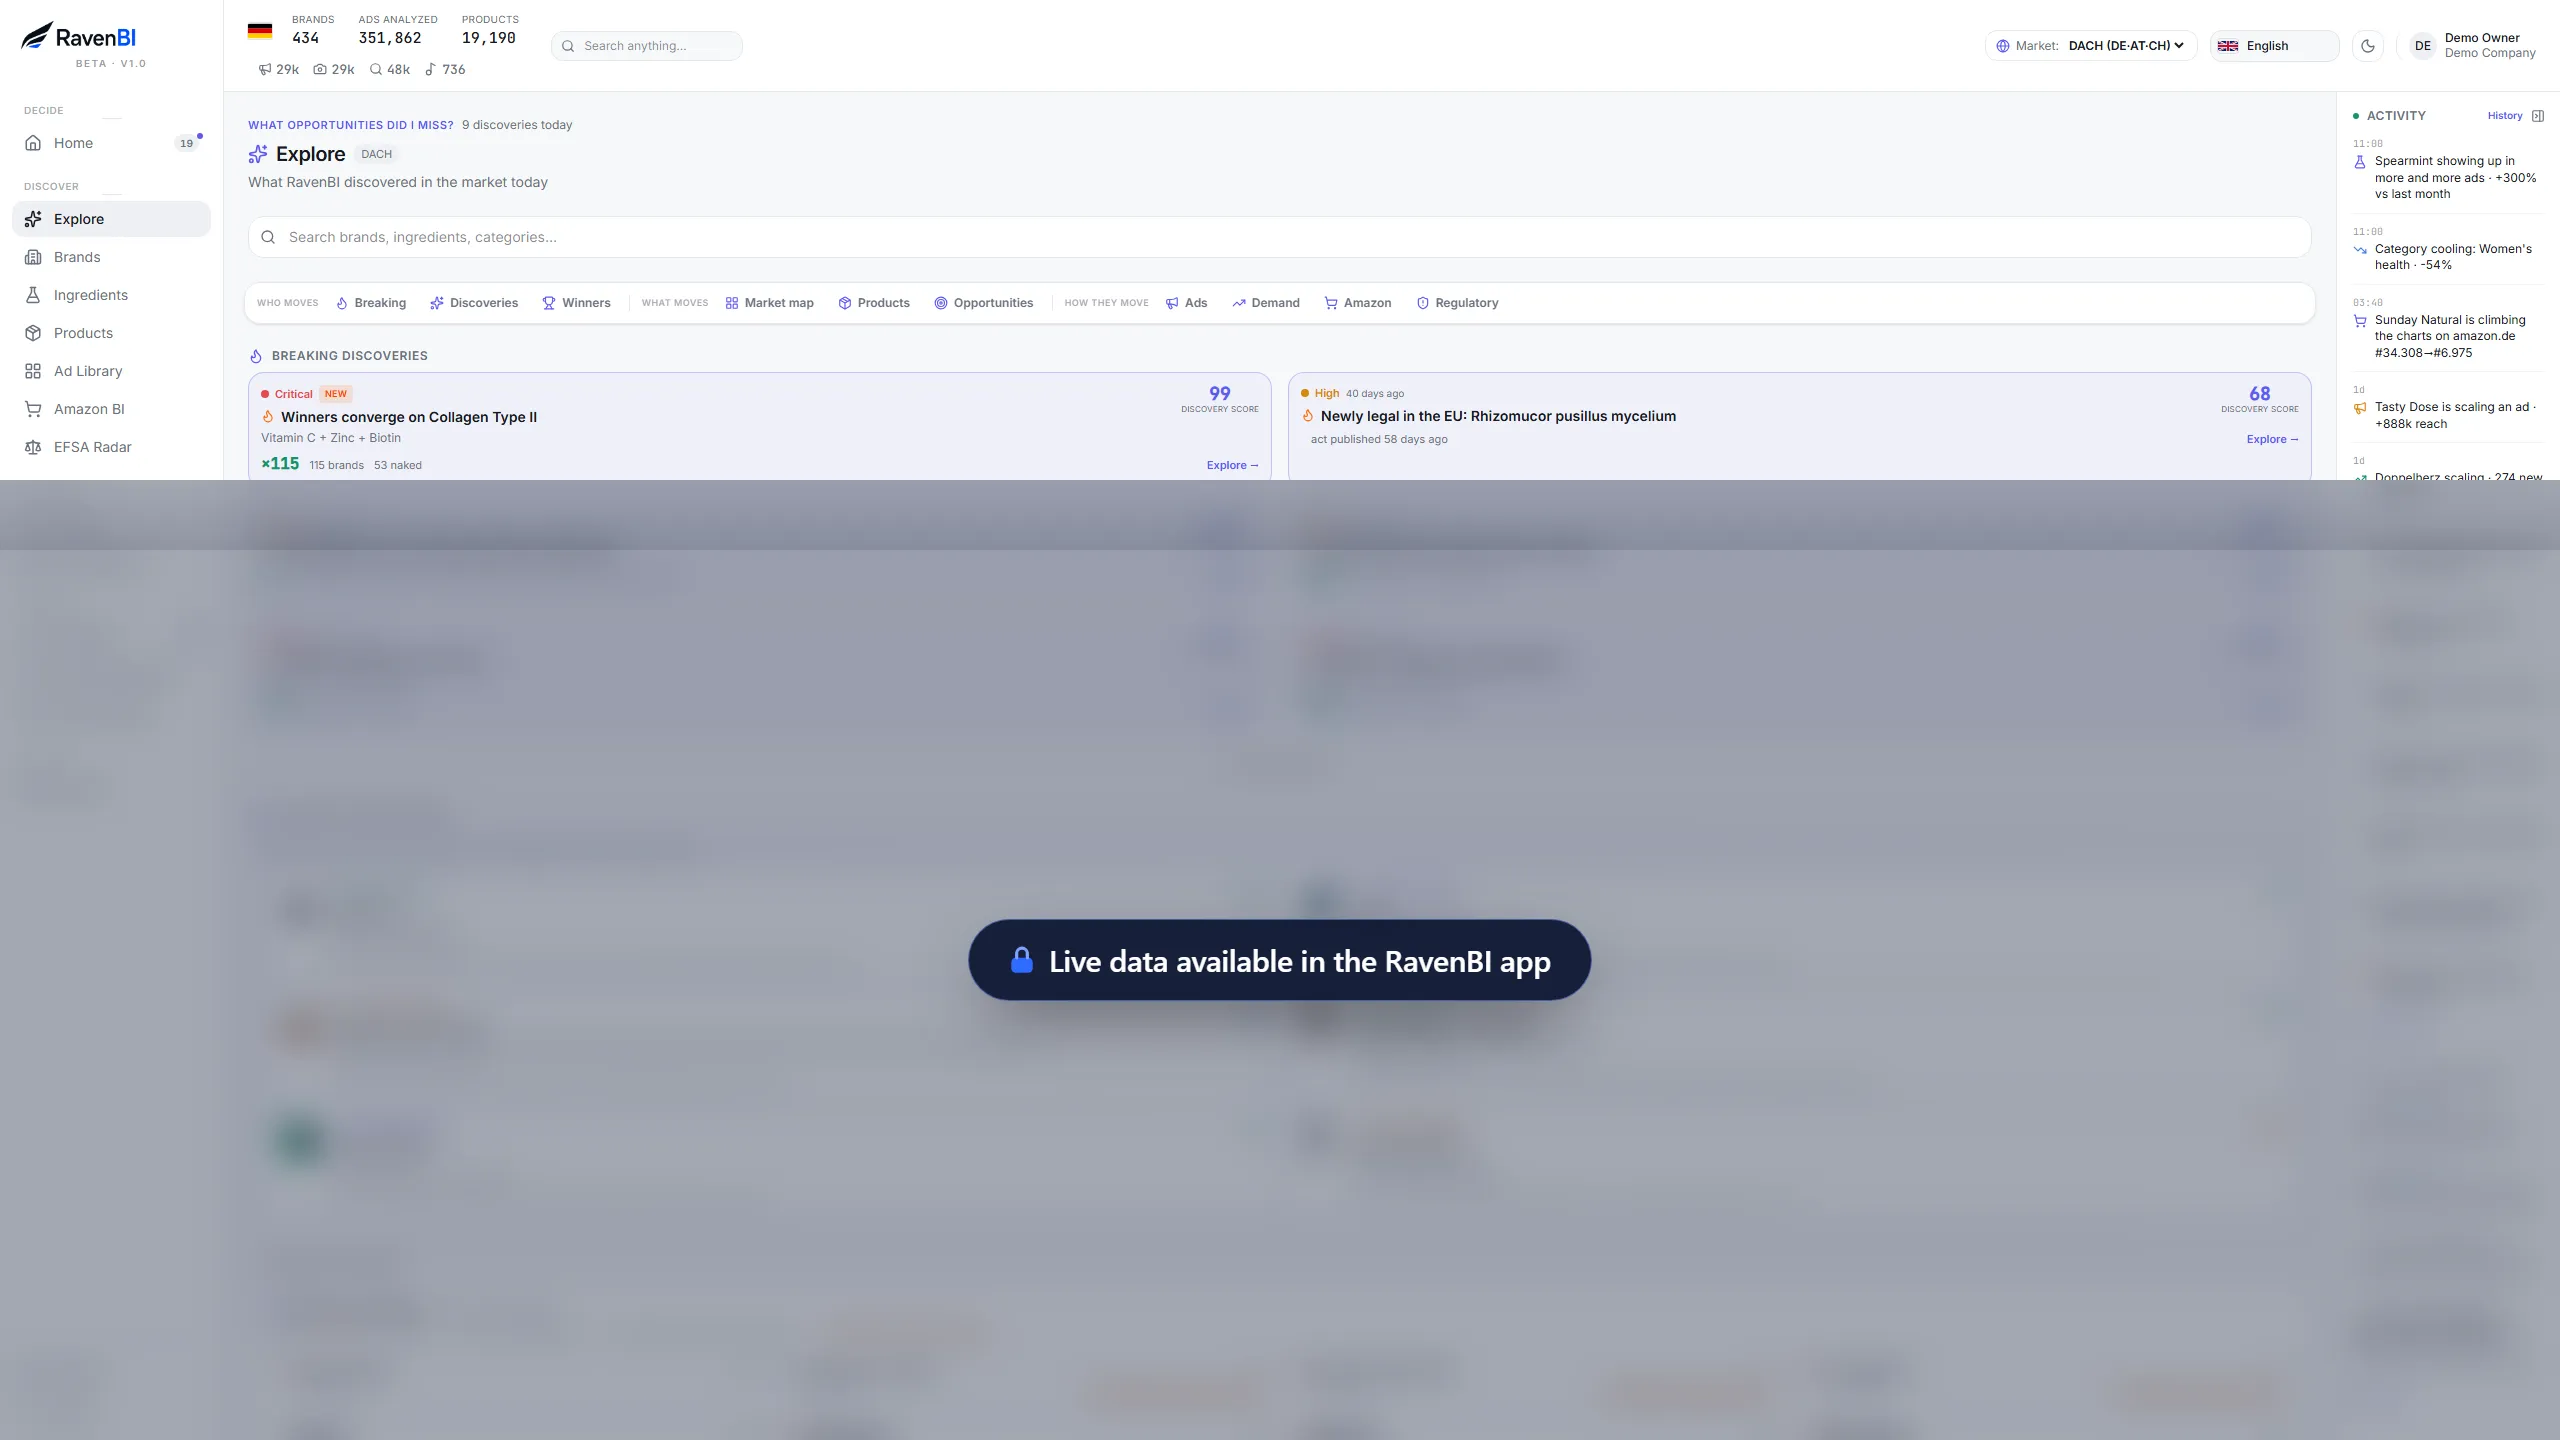
Task: Click the DE avatar circle
Action: (x=2422, y=46)
